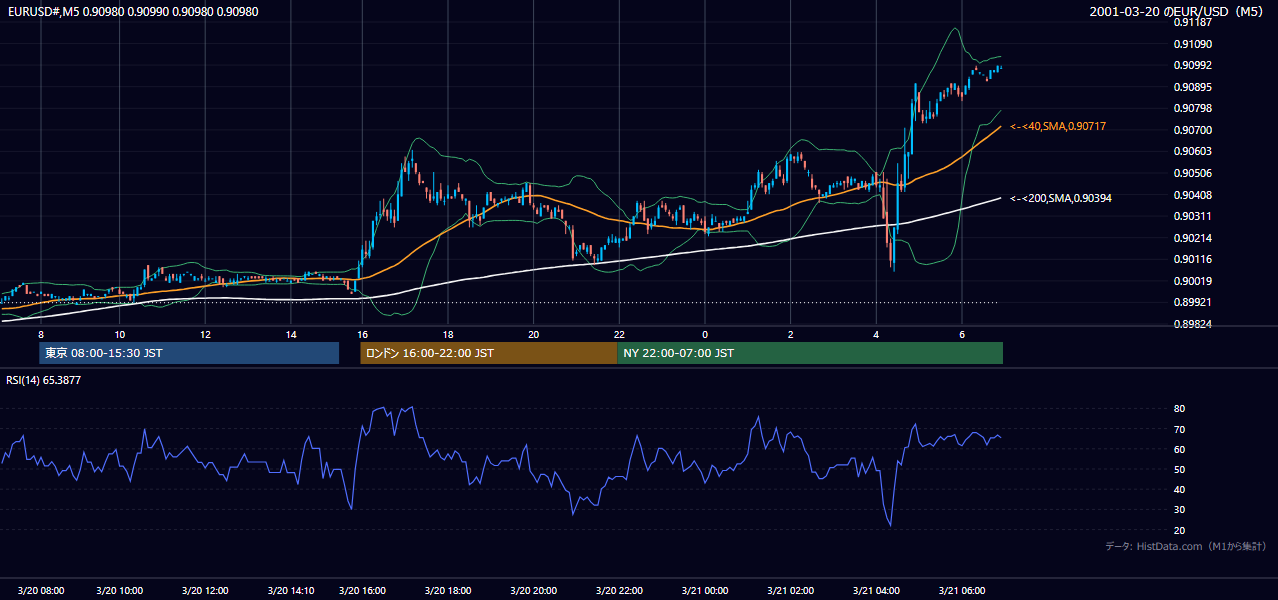Click RSI axis level 50
The width and height of the screenshot is (1278, 600).
click(1179, 469)
